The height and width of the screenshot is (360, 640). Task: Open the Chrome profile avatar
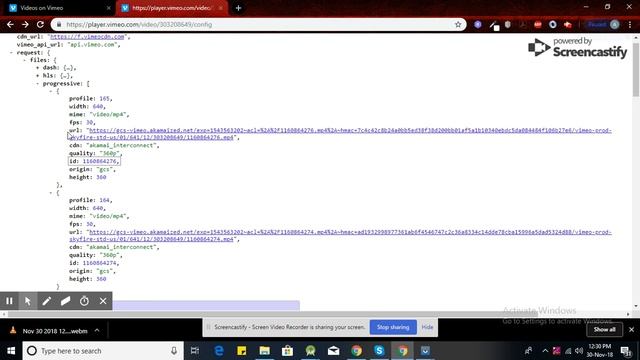pos(615,24)
